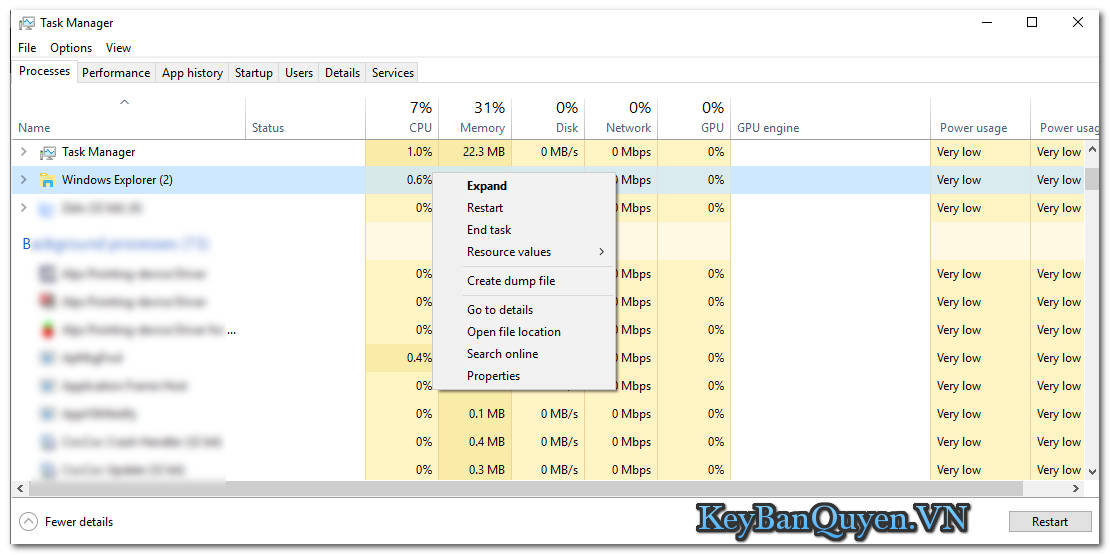Expand the Task Manager process row
This screenshot has width=1110, height=555.
(x=23, y=151)
